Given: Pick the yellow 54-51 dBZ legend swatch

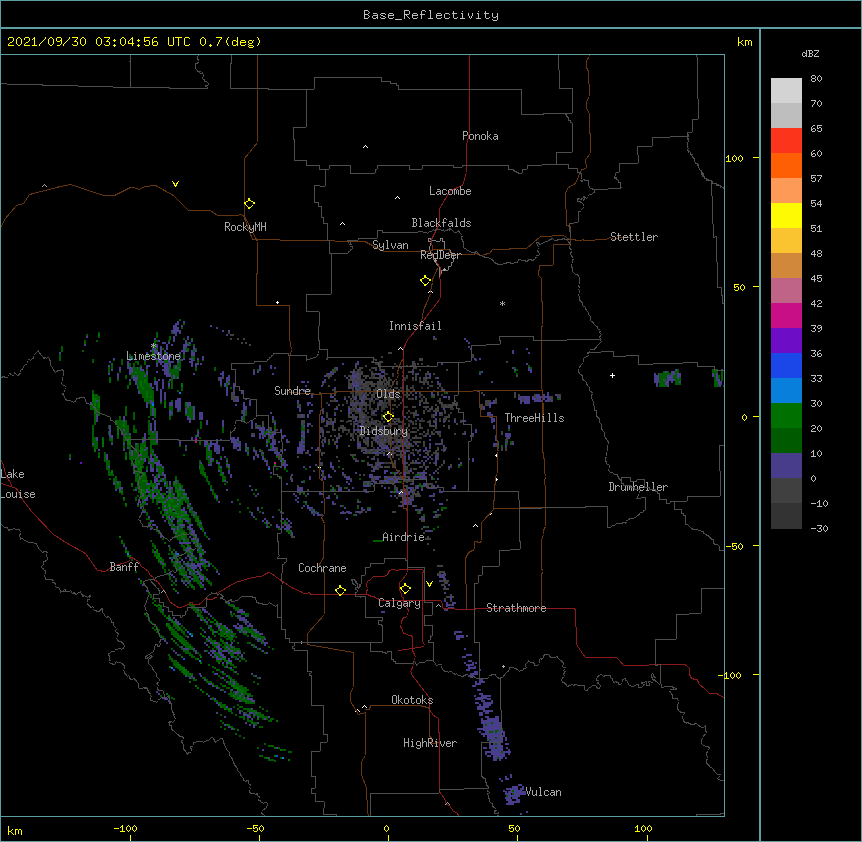Looking at the screenshot, I should (x=786, y=215).
